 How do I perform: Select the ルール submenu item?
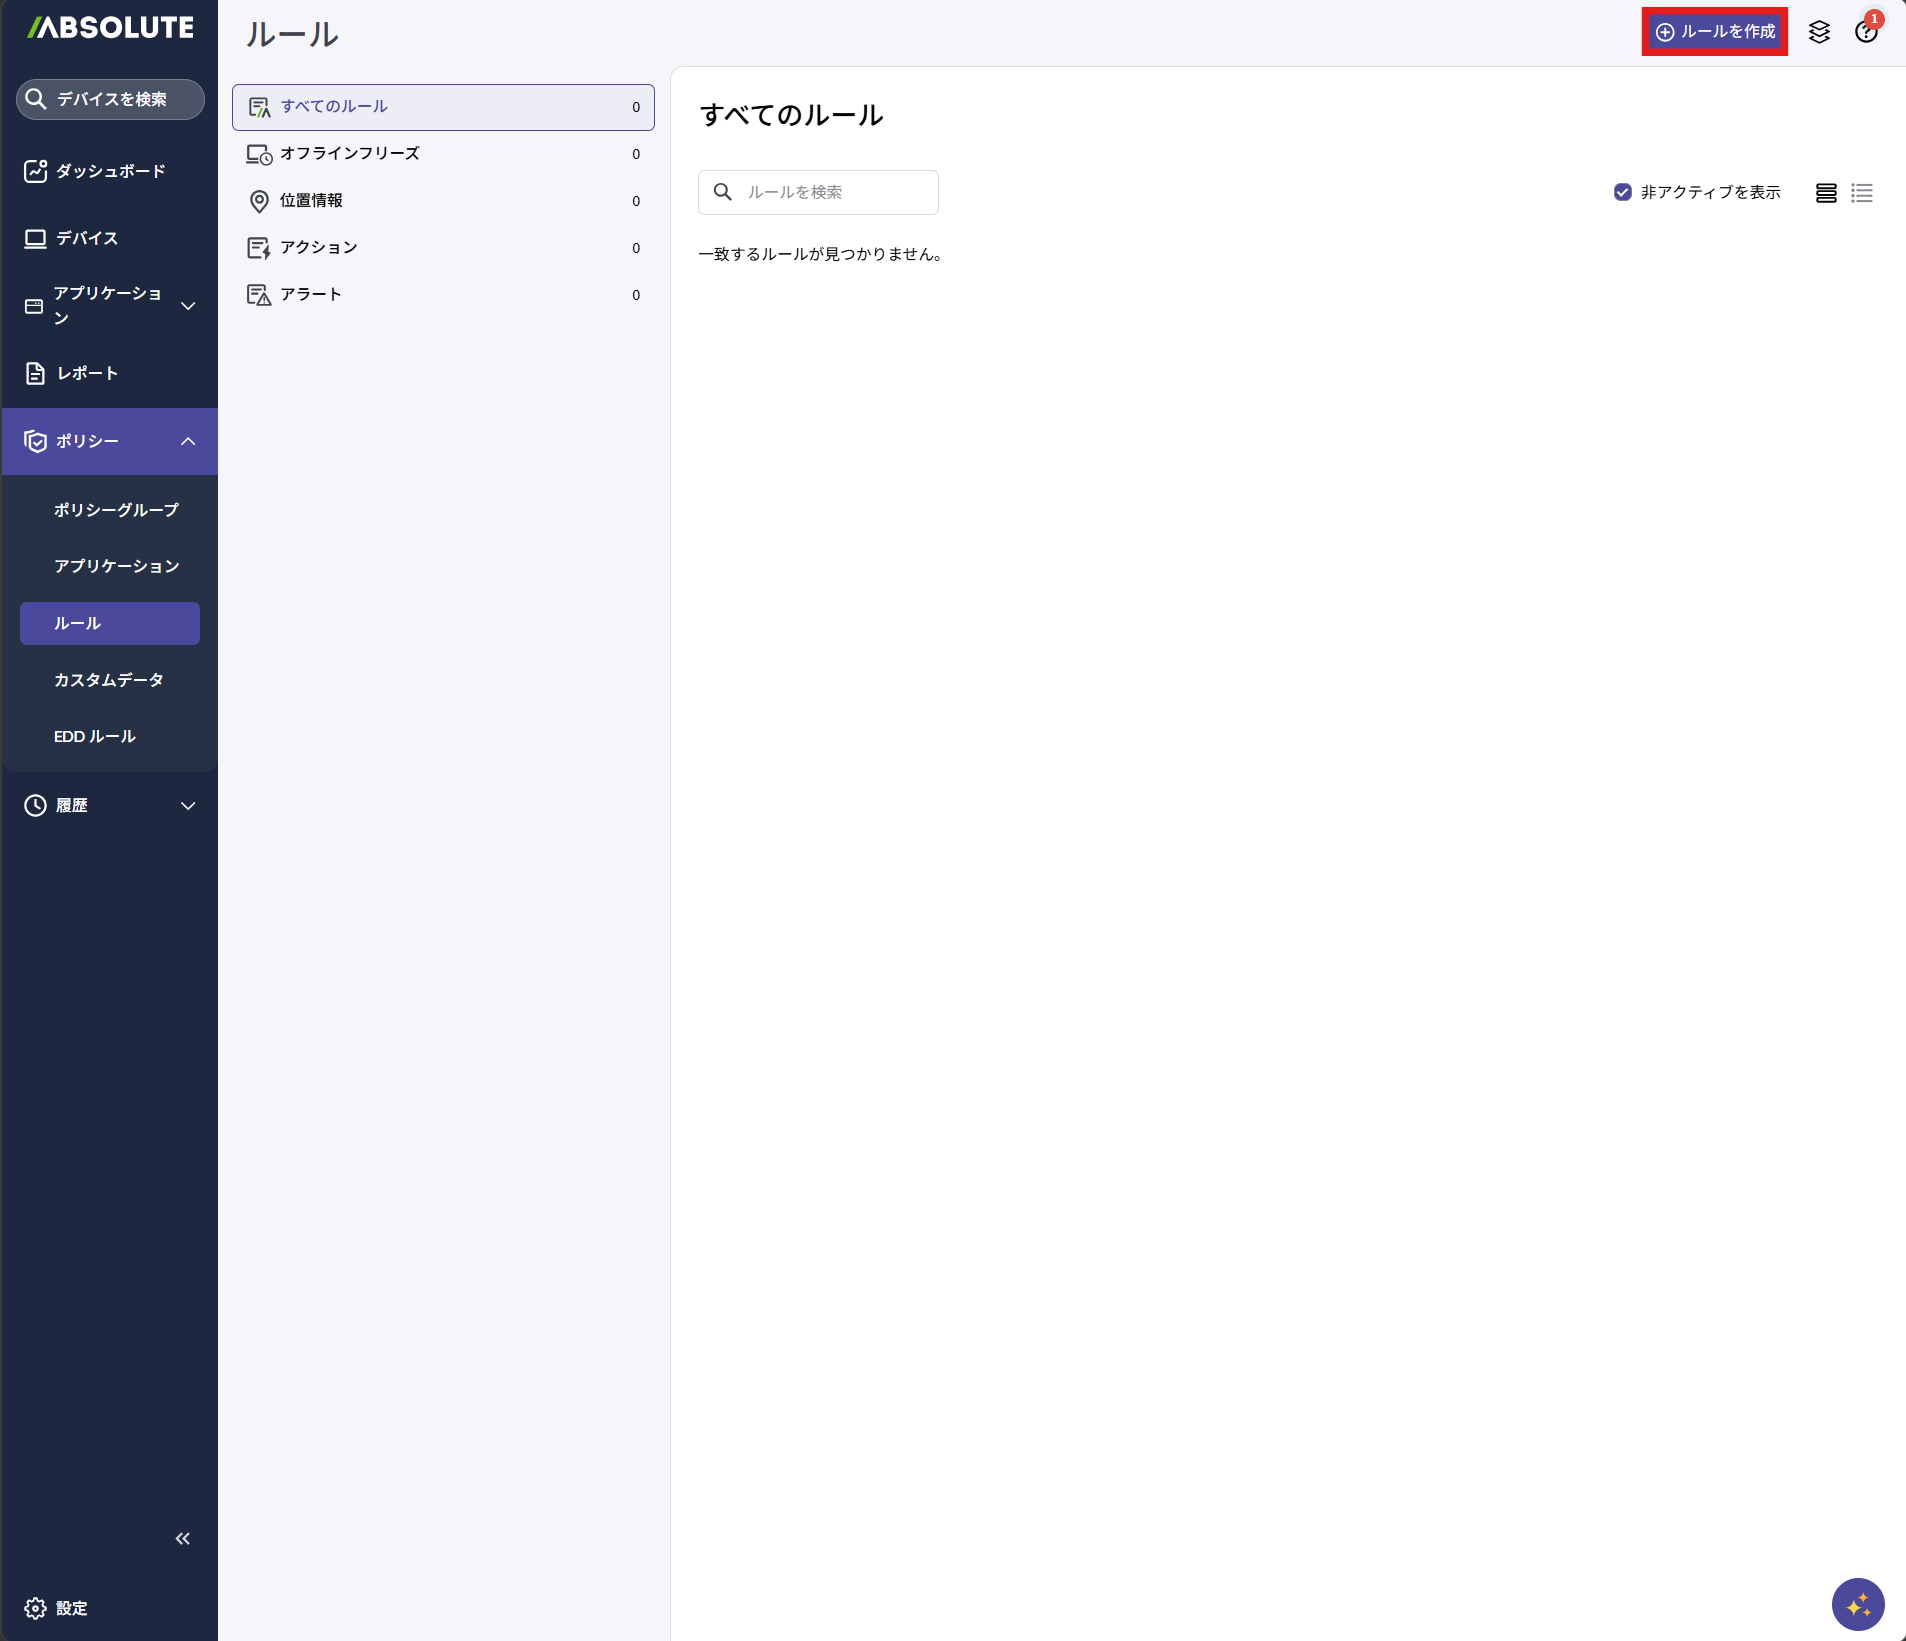point(110,623)
